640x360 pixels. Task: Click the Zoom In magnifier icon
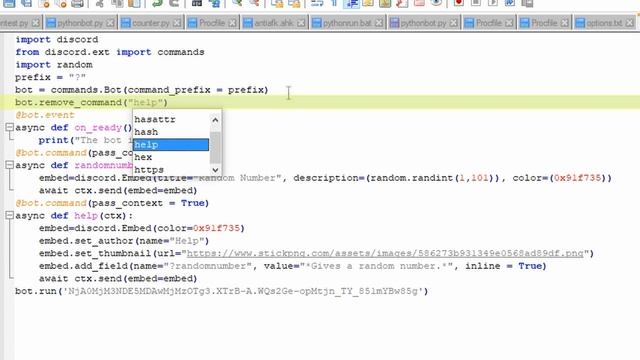coord(237,3)
